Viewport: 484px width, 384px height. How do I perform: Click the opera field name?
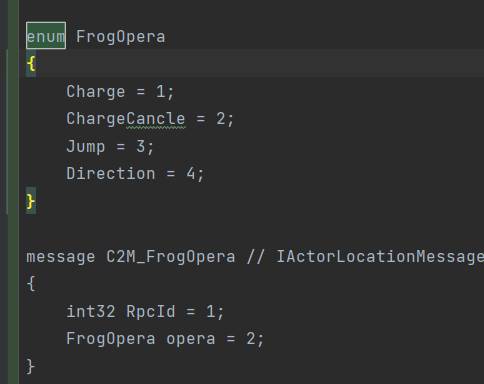coord(191,340)
